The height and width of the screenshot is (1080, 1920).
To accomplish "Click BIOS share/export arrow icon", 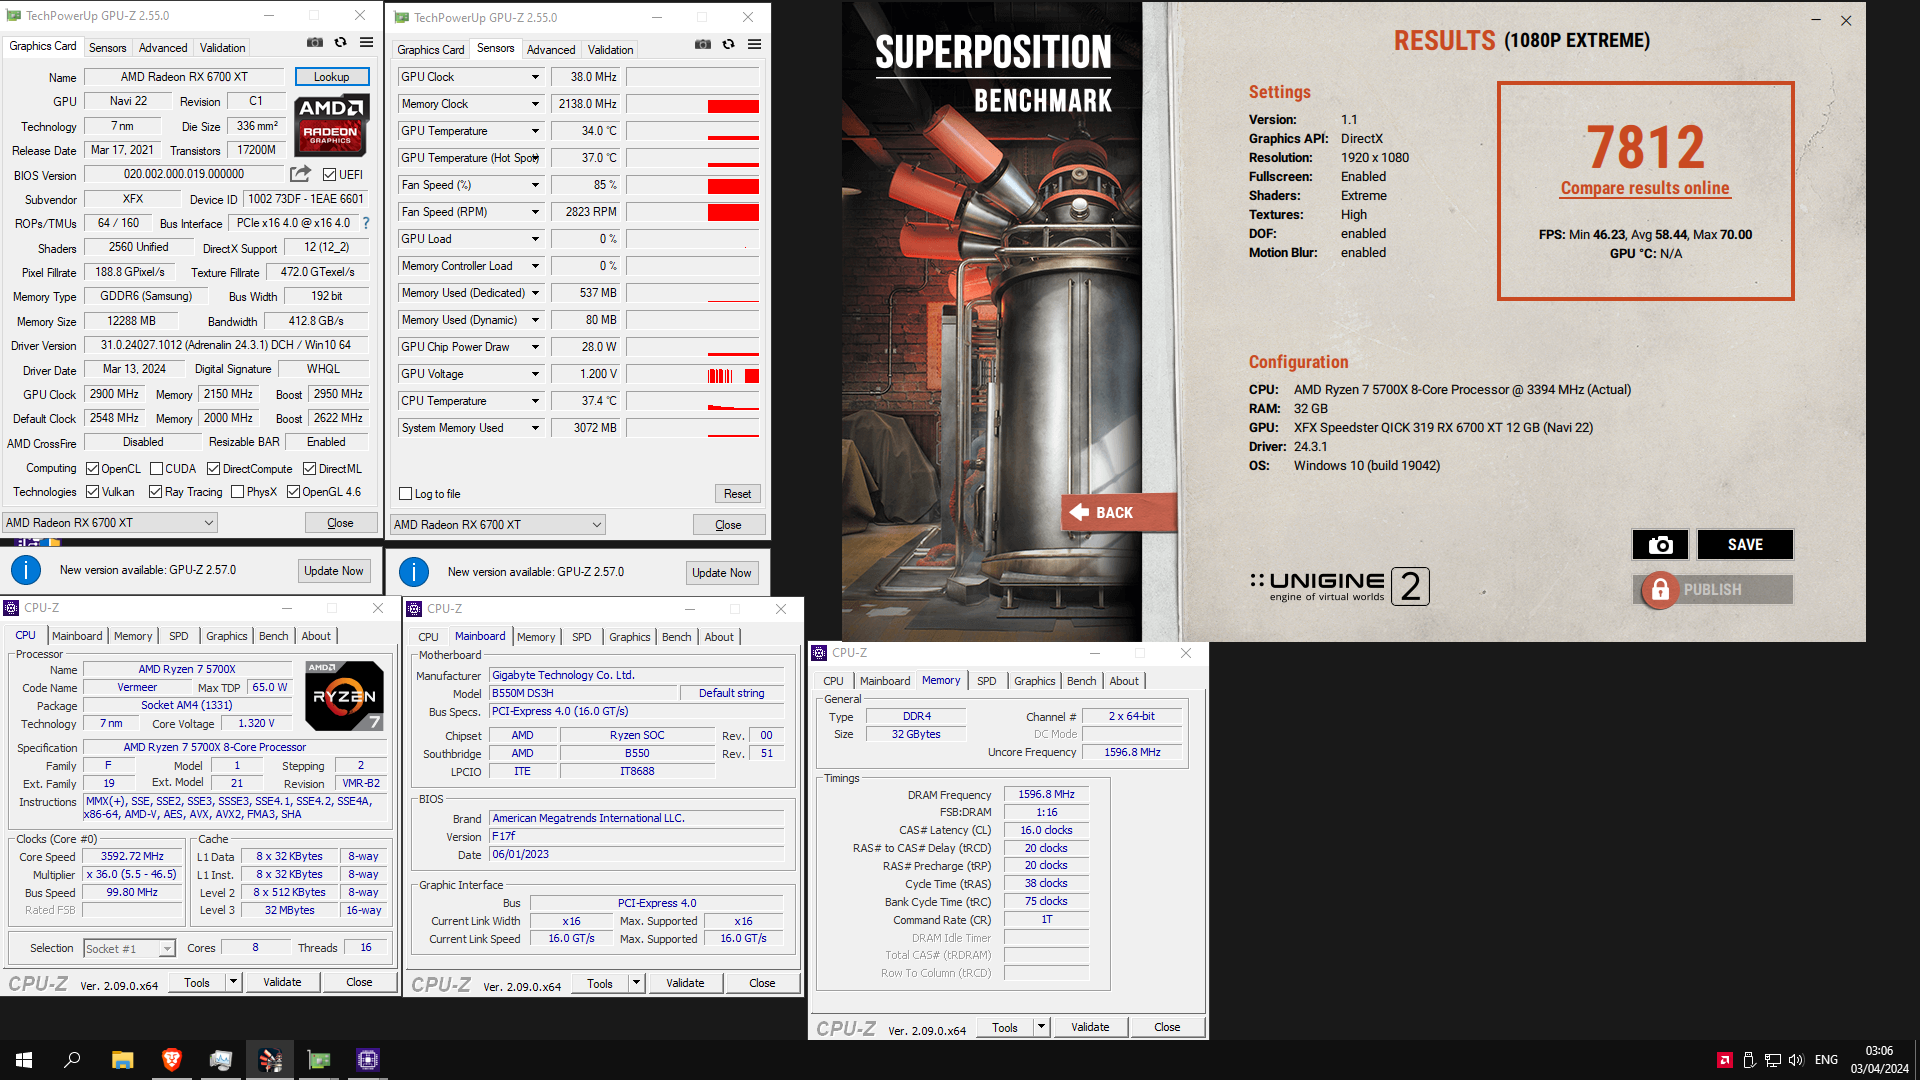I will pos(300,174).
